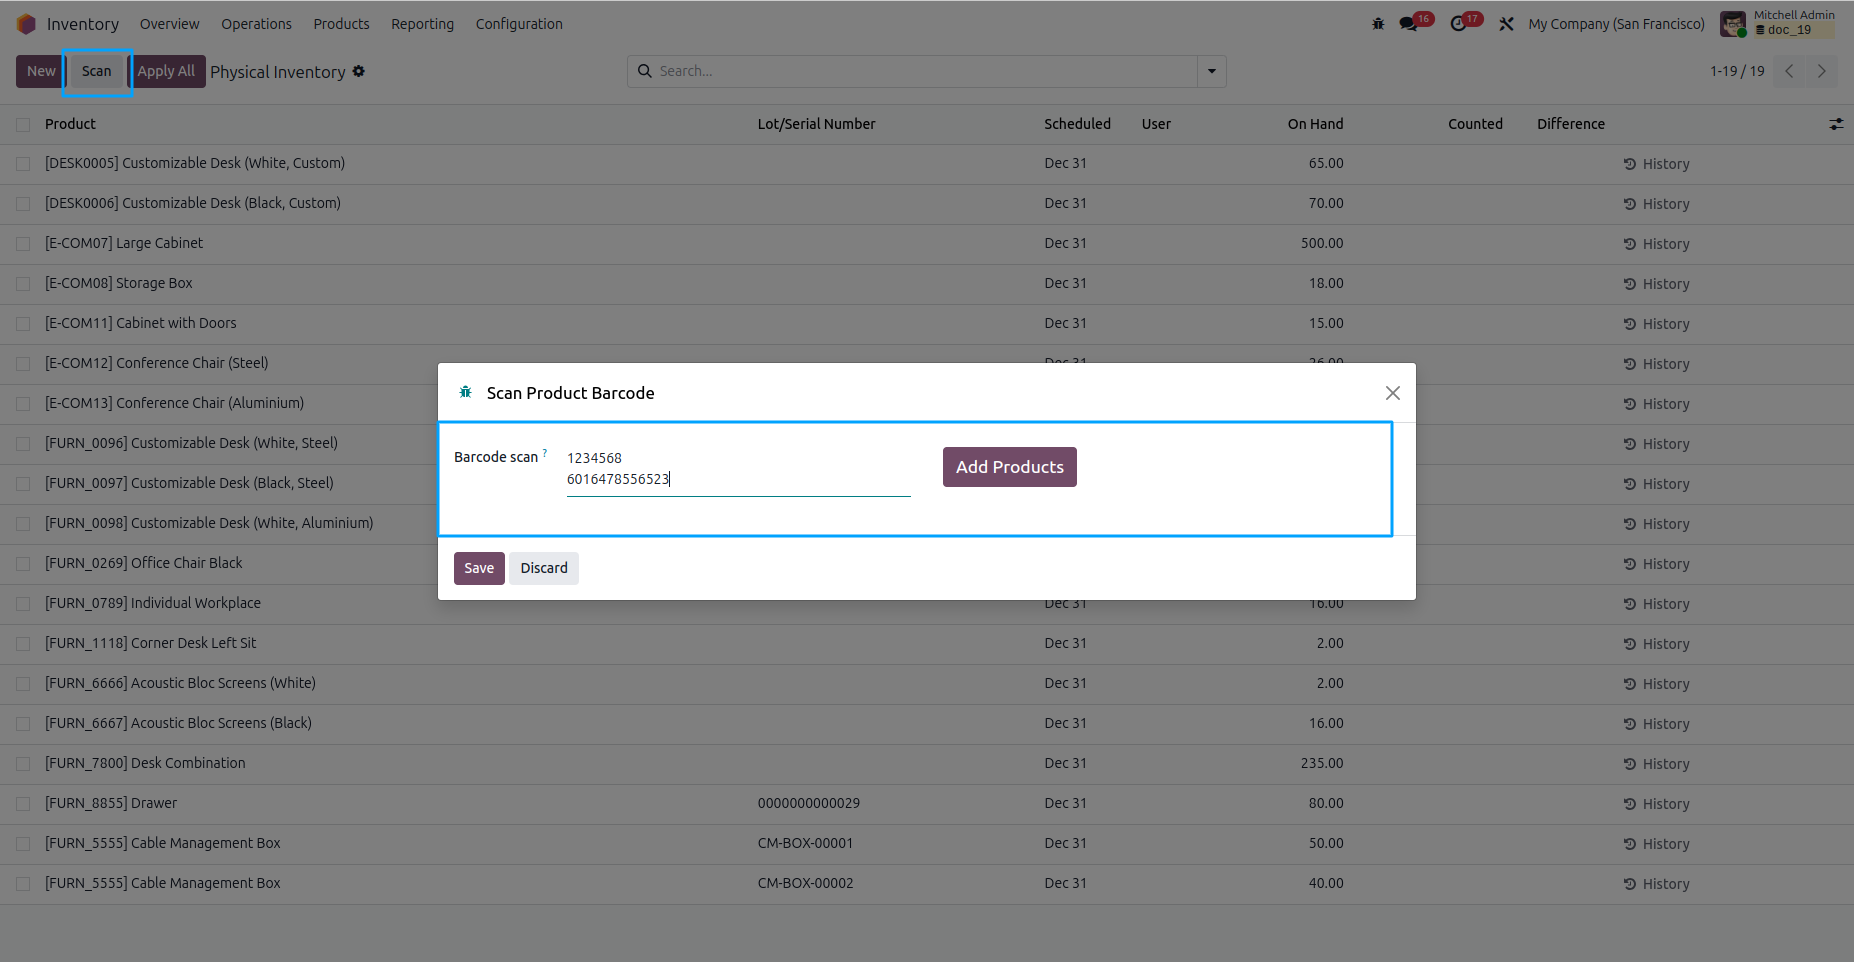Open Physical Inventory gear settings icon
The width and height of the screenshot is (1854, 962).
pos(359,71)
